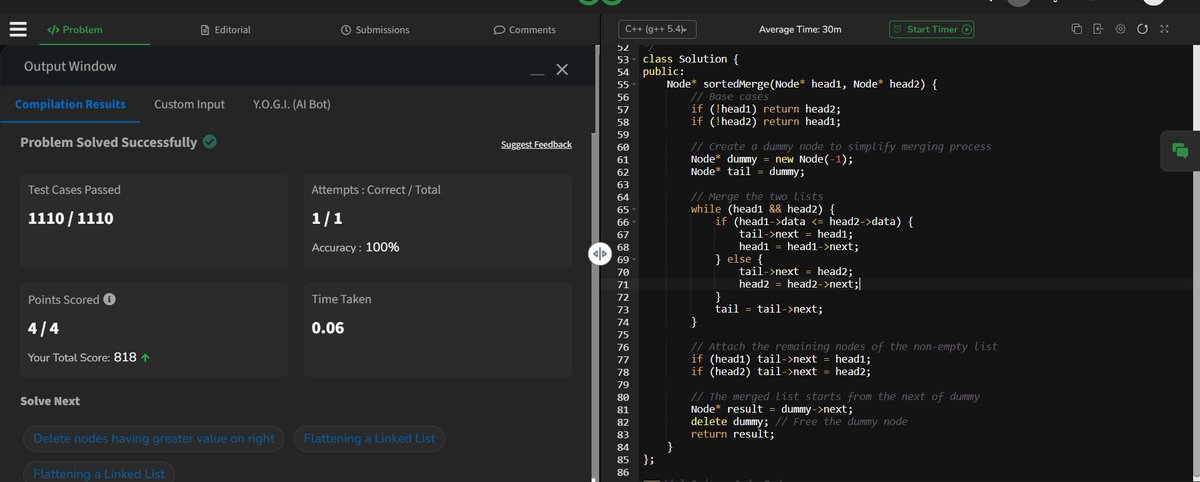Collapse code fold arrow at line 53
Screen dimensions: 1200x482
(634, 59)
